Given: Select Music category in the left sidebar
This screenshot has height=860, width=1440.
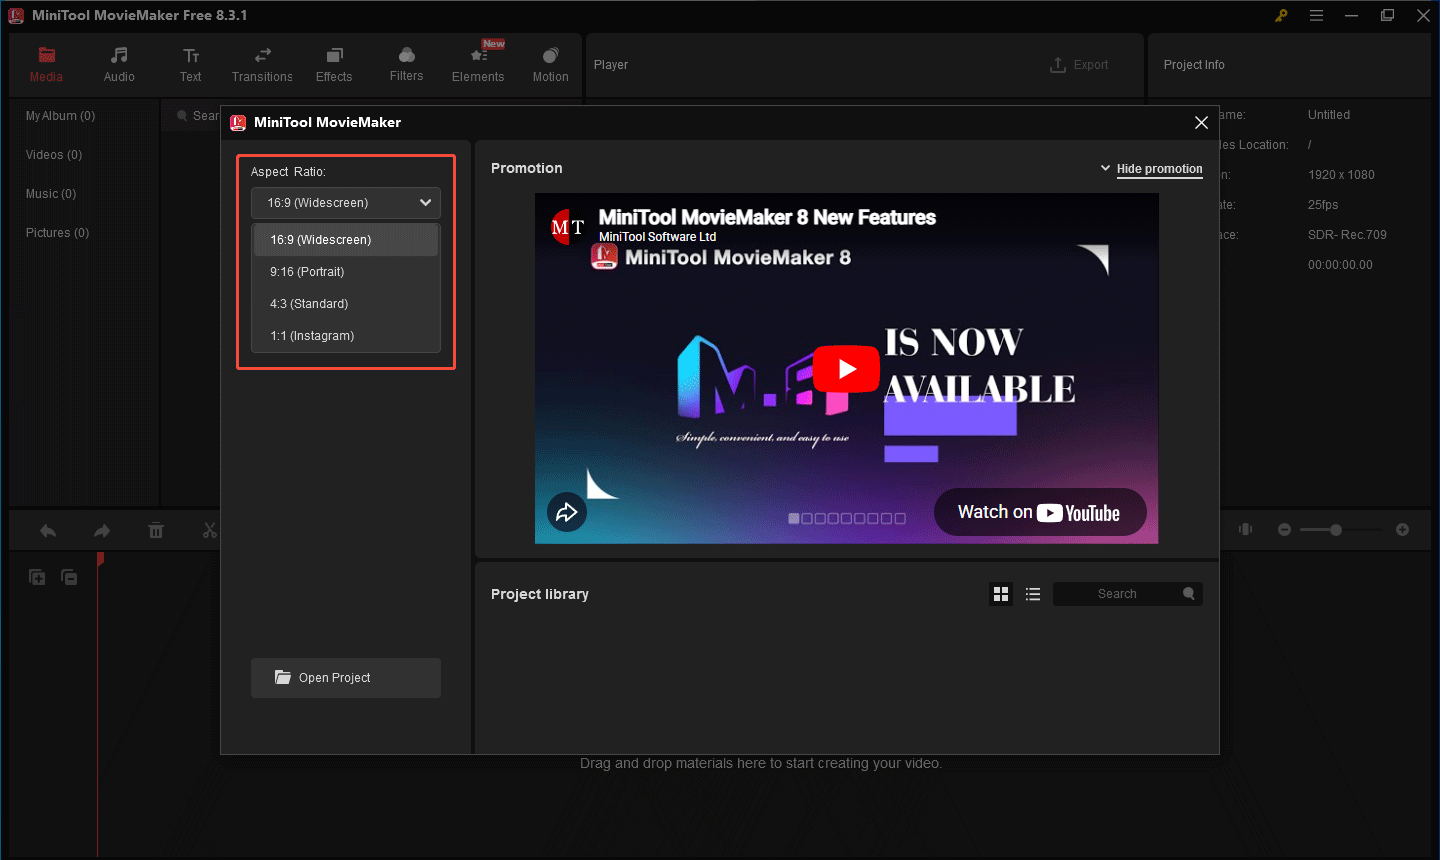Looking at the screenshot, I should (x=50, y=193).
